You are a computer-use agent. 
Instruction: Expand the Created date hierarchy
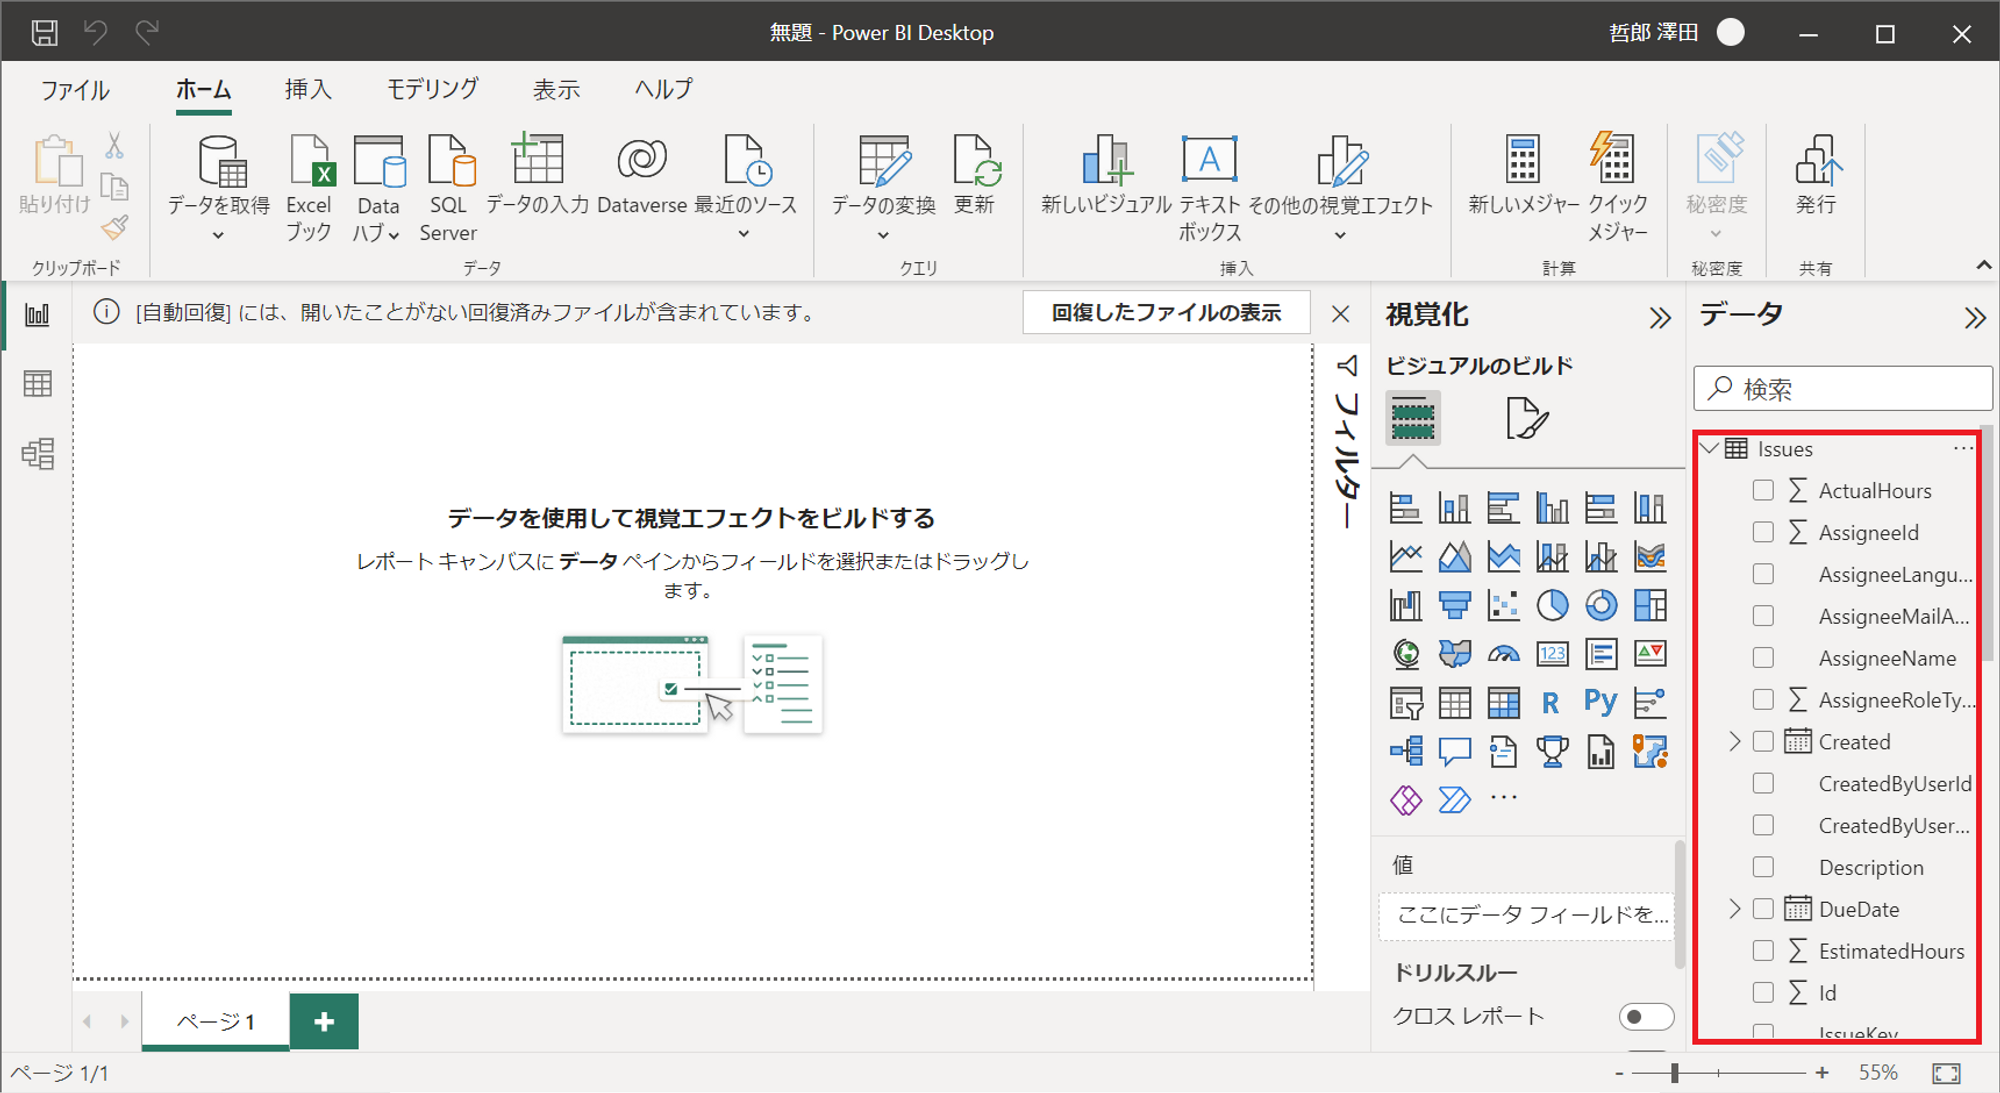(1735, 741)
